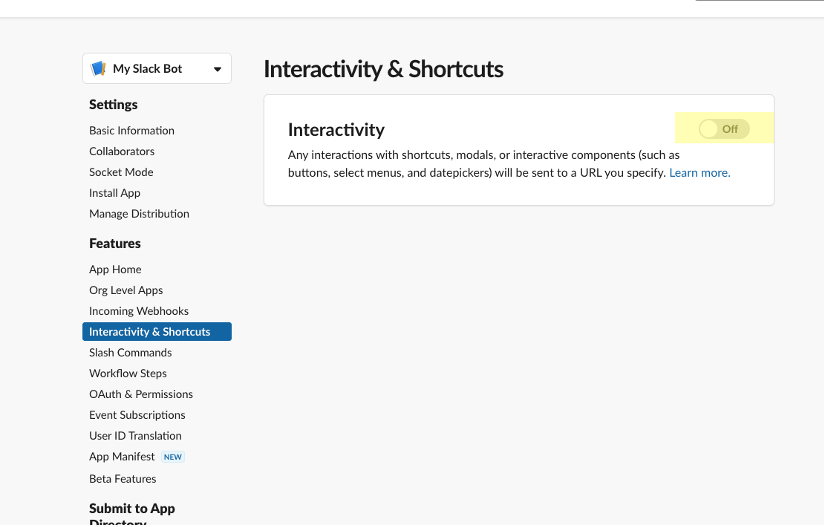Screen dimensions: 824x527
Task: Toggle the Interactivity switch on
Action: [x=724, y=129]
